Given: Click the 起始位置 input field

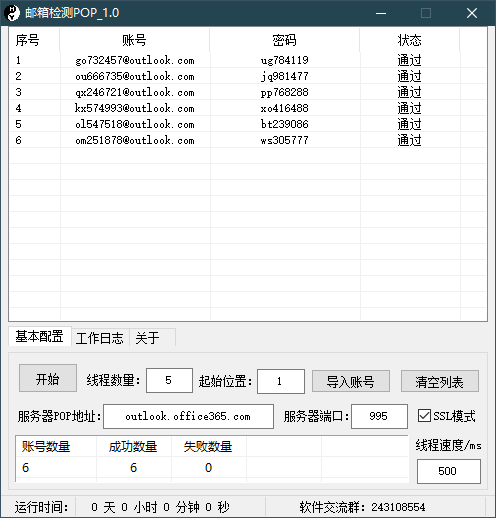Looking at the screenshot, I should (281, 381).
